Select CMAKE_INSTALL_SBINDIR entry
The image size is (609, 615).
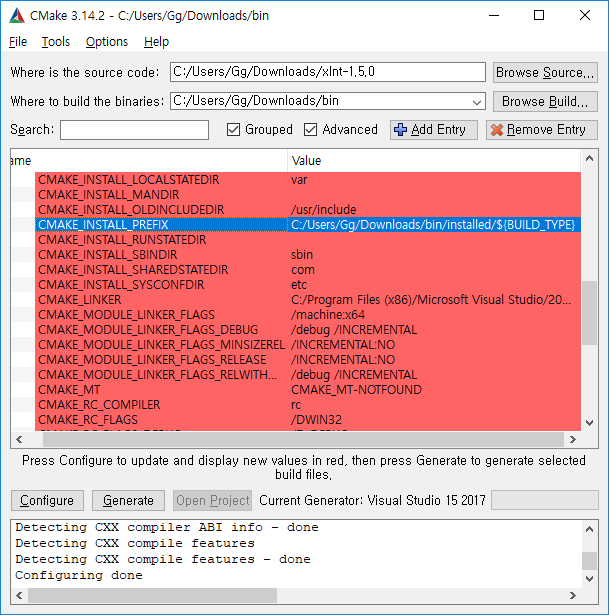pyautogui.click(x=107, y=255)
